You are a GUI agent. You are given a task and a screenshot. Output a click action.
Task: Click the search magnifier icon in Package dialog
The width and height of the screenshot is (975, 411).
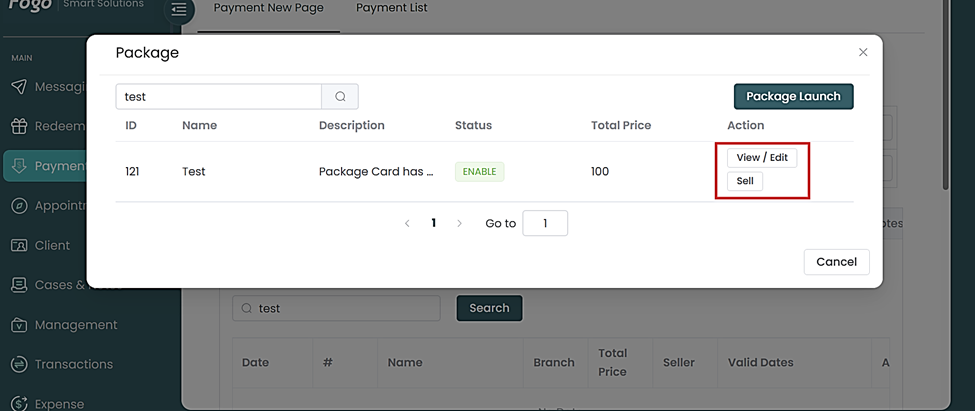340,97
